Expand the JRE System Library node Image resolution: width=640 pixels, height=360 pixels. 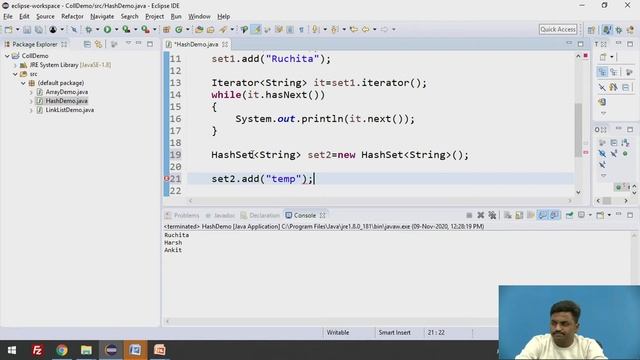[16, 65]
